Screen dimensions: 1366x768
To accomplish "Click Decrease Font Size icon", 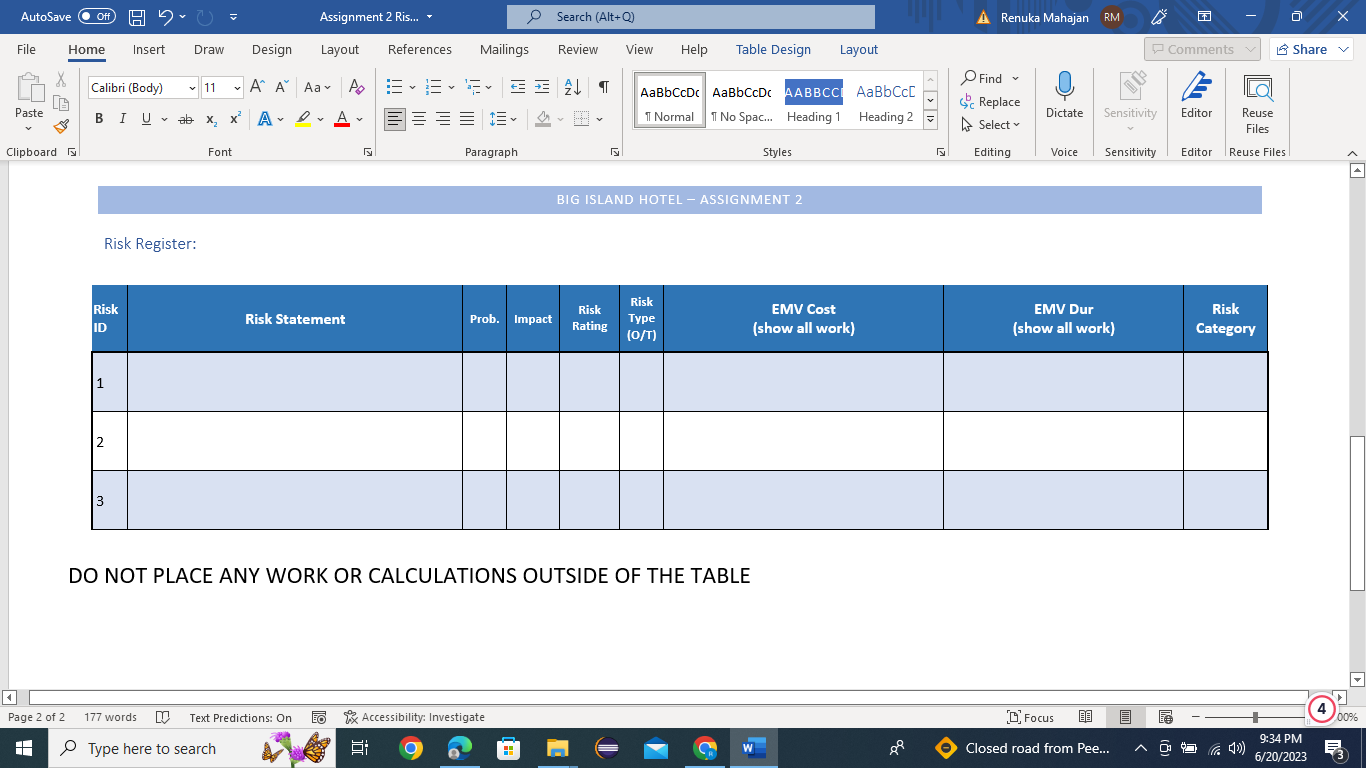I will [x=282, y=88].
